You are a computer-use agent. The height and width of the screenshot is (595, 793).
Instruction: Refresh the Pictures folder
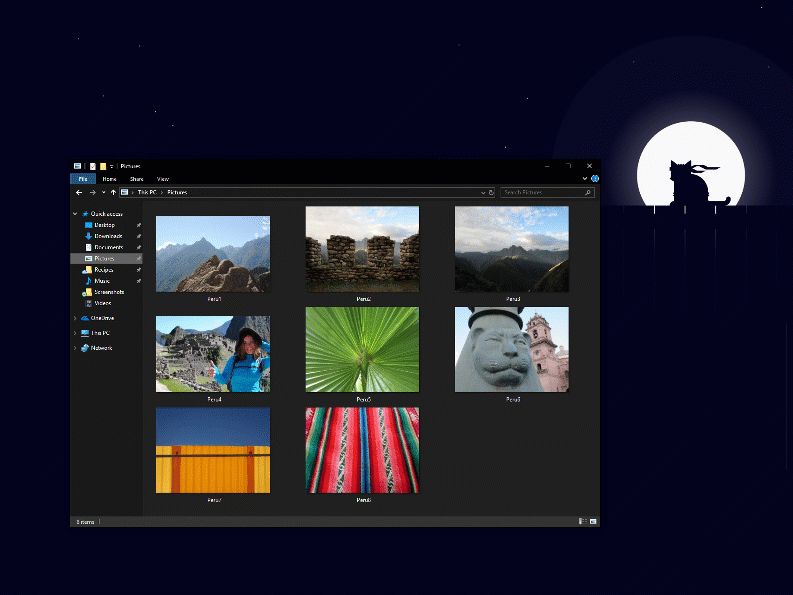(x=491, y=192)
